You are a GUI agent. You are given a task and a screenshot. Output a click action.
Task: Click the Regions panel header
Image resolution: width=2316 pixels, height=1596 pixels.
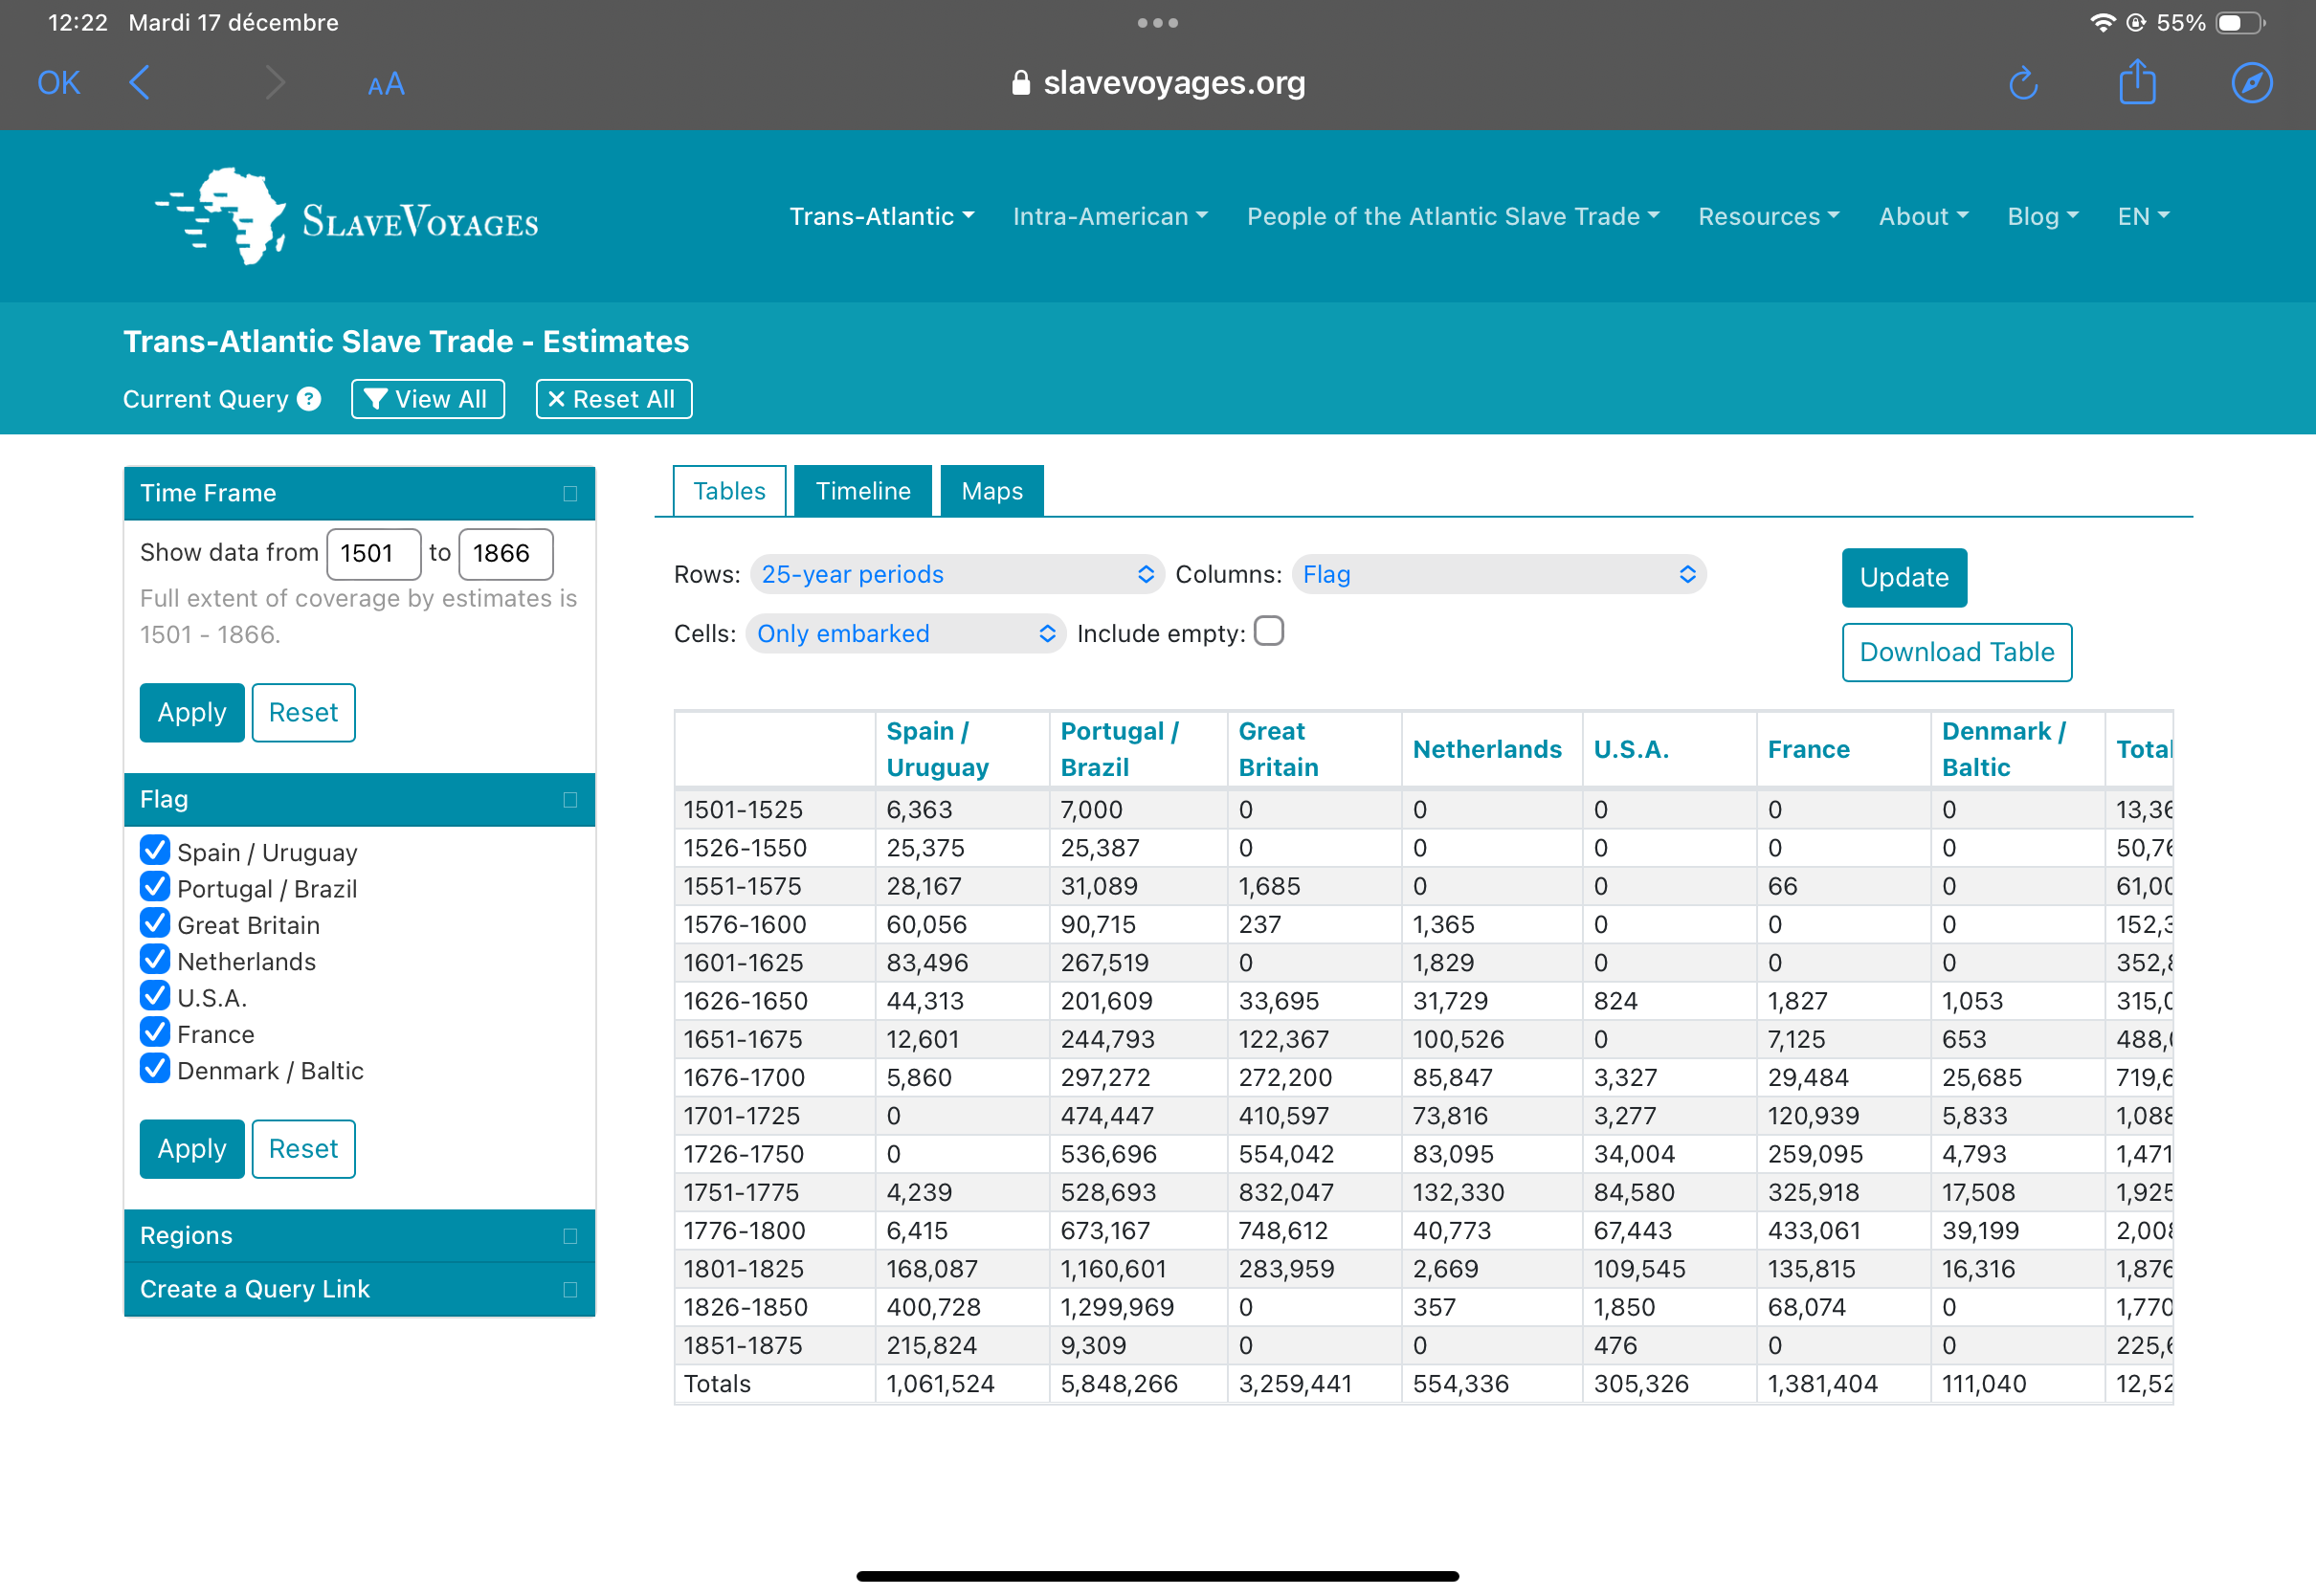359,1235
